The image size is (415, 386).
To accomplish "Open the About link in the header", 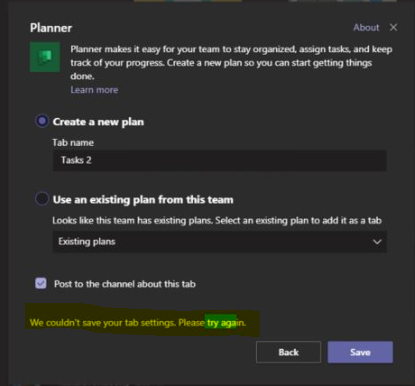I will pos(366,27).
